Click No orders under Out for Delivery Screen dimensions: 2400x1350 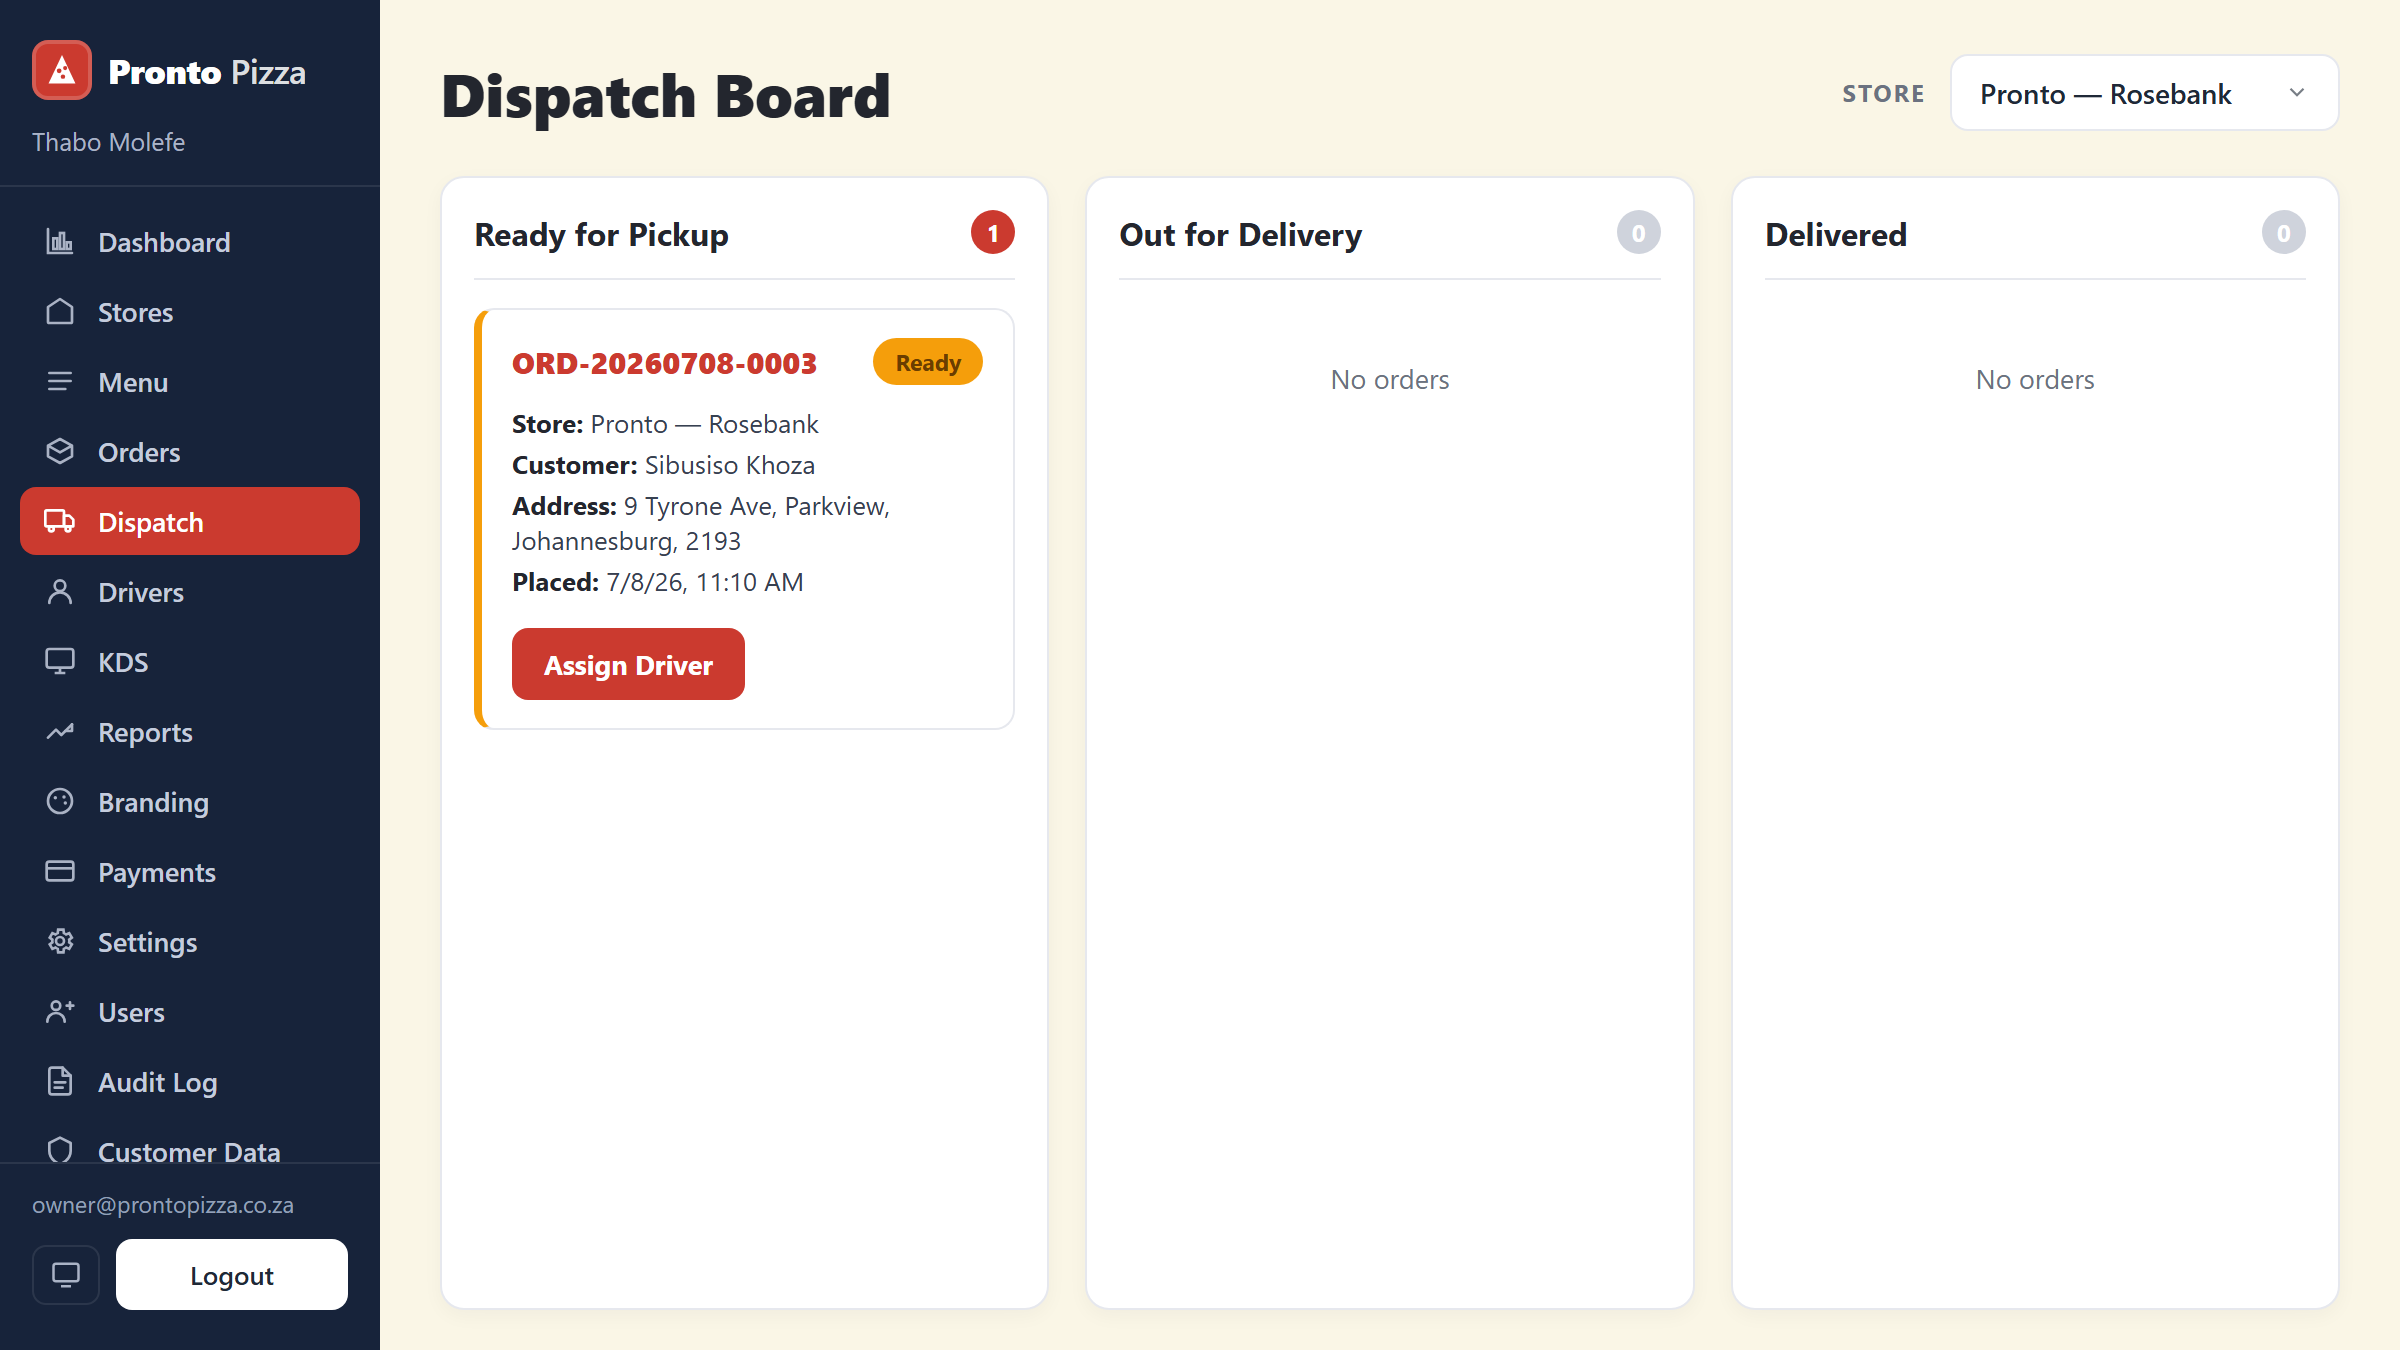click(1390, 380)
